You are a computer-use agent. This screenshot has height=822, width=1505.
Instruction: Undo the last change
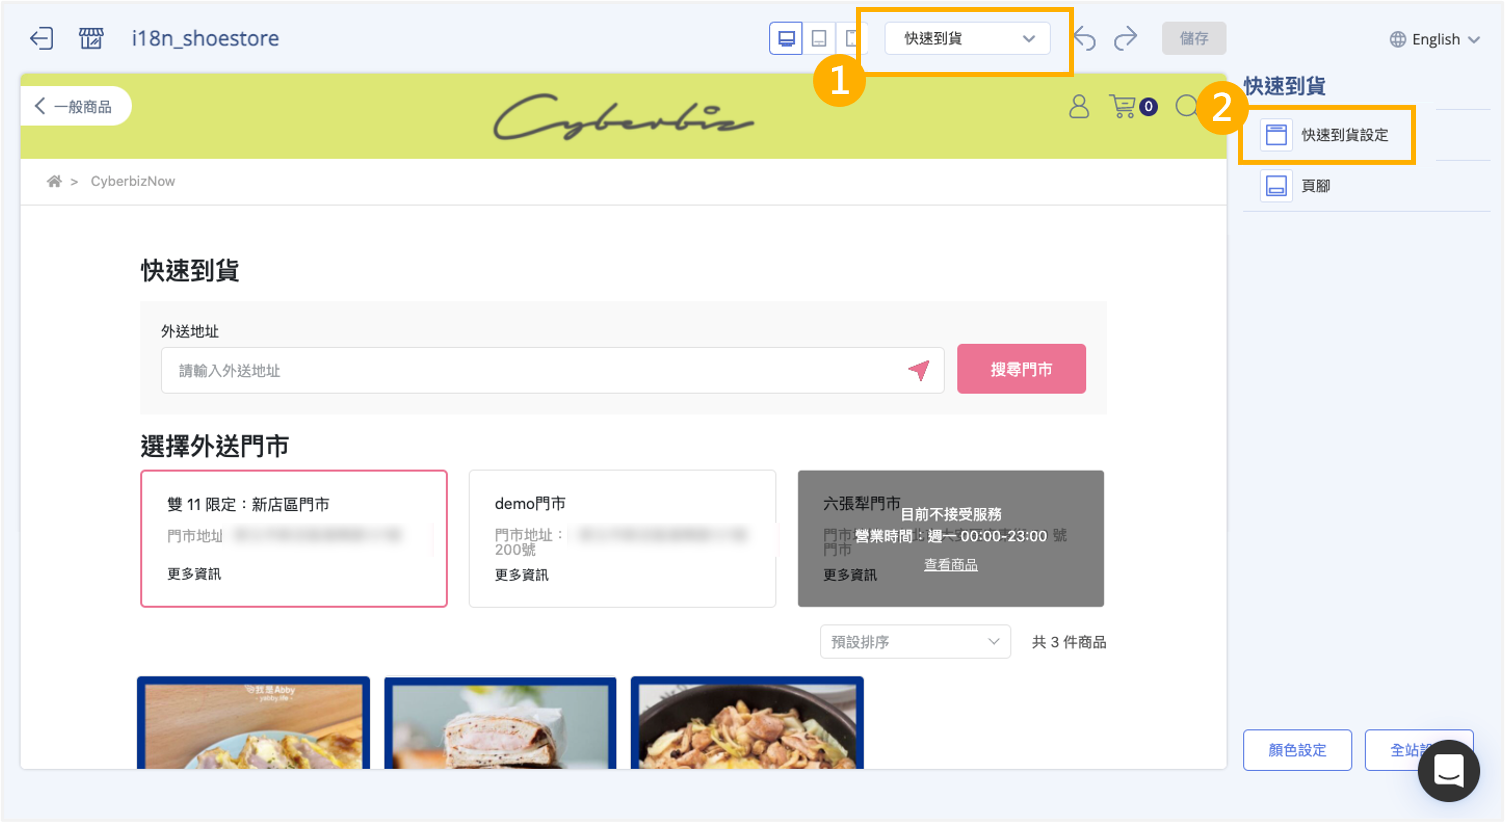[1085, 39]
